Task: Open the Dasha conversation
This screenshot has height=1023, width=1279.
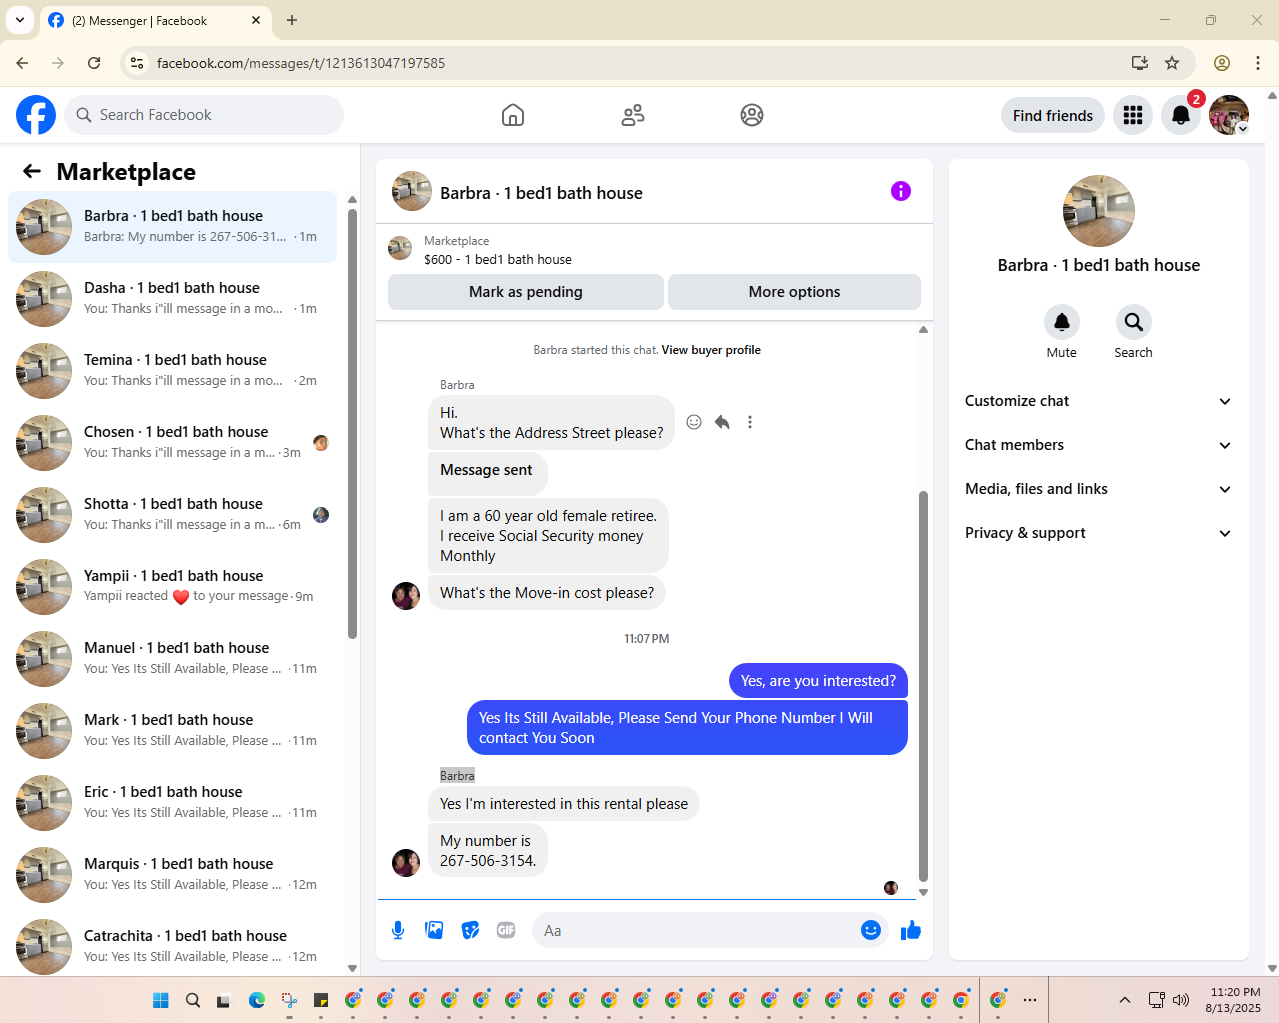Action: tap(172, 299)
